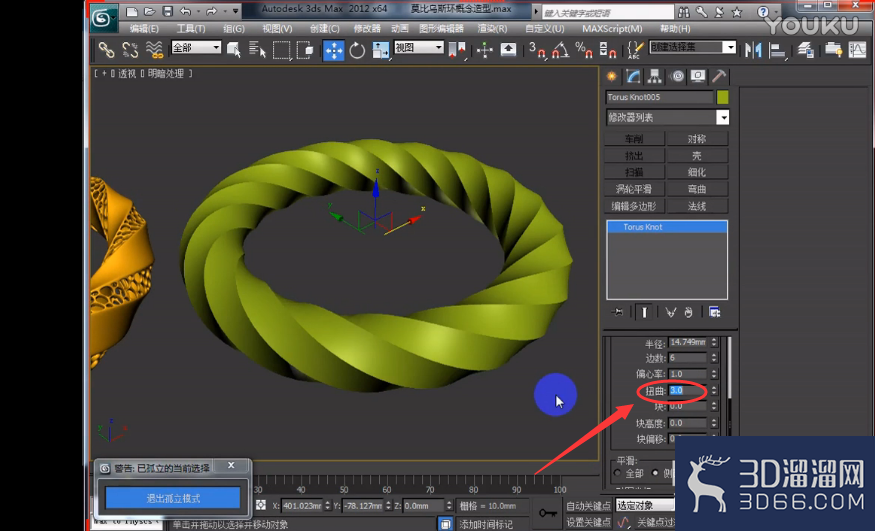Click Edit Named Selection Sets icon
The width and height of the screenshot is (875, 531).
[x=634, y=50]
